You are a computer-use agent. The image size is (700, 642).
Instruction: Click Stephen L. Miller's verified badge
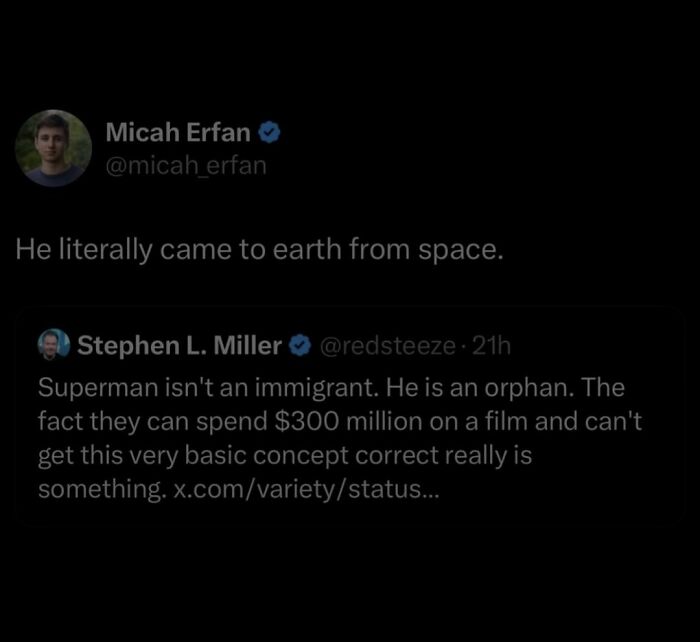(x=300, y=346)
